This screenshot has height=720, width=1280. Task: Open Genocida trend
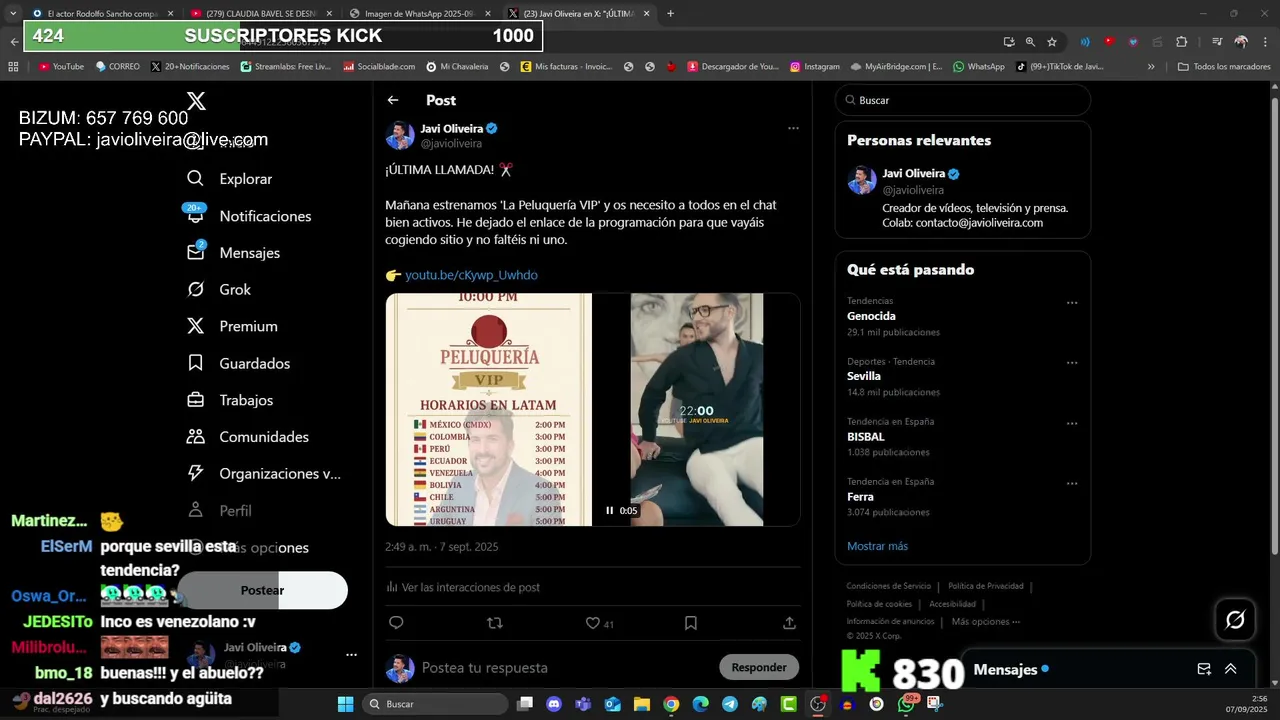coord(871,316)
